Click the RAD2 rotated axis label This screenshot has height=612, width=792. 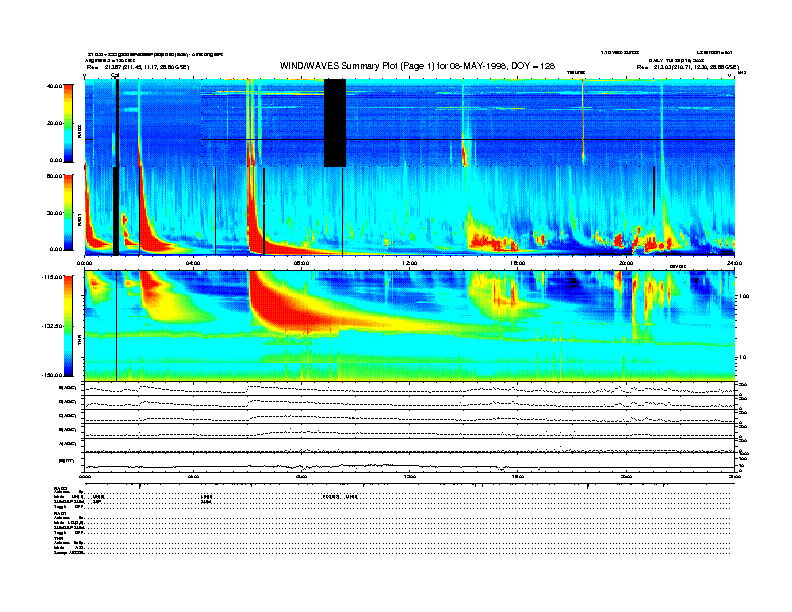tap(79, 132)
